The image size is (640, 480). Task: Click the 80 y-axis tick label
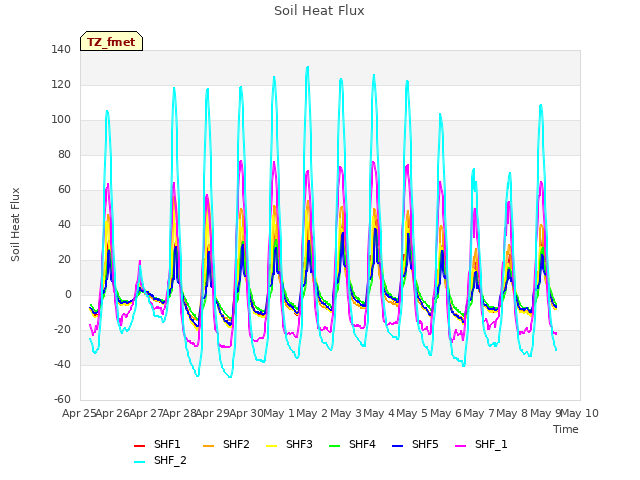pyautogui.click(x=64, y=155)
